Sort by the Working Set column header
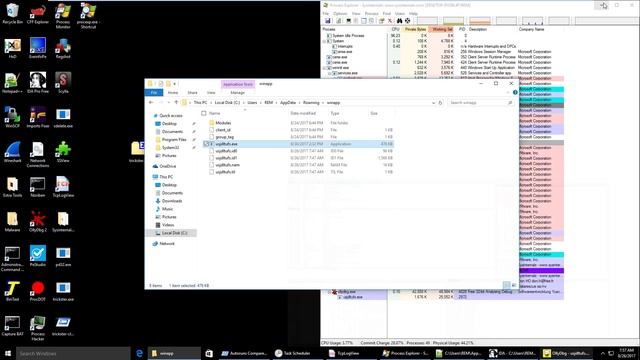 point(442,29)
